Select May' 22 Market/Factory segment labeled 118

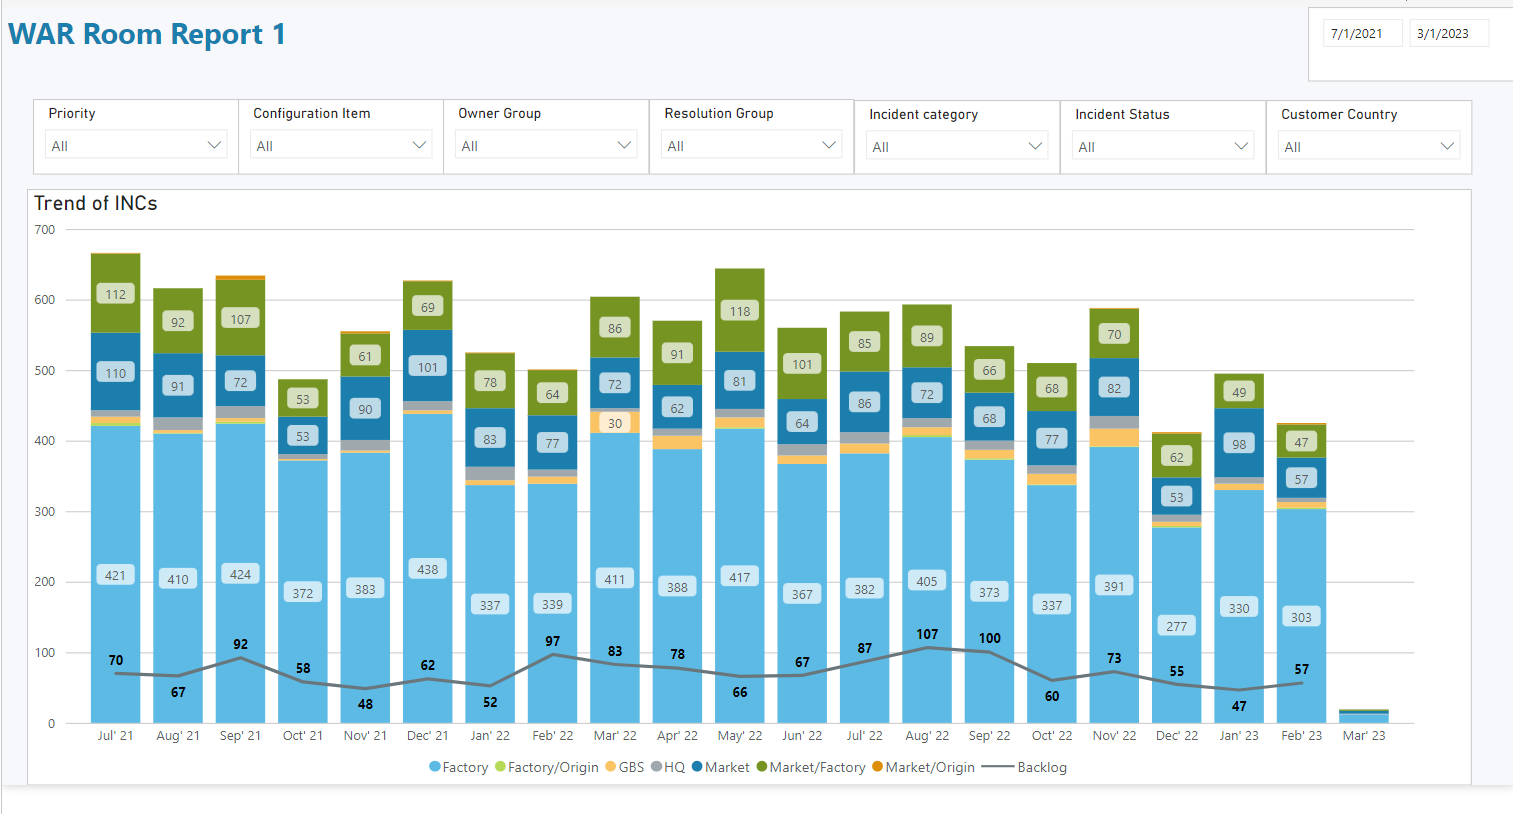tap(740, 310)
